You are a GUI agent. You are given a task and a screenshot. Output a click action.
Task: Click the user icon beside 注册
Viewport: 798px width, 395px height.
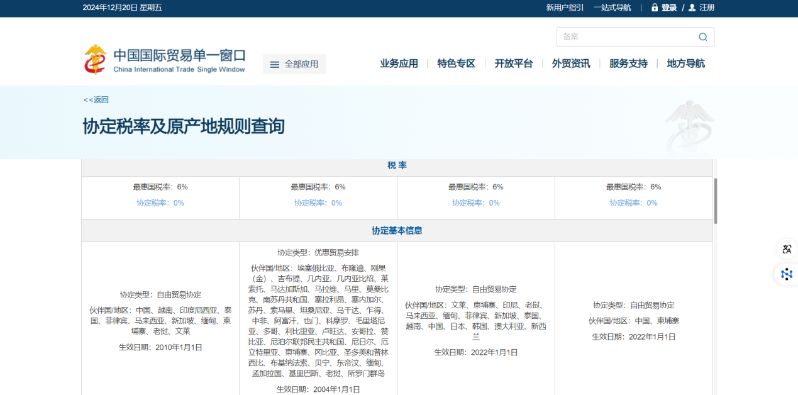(692, 8)
